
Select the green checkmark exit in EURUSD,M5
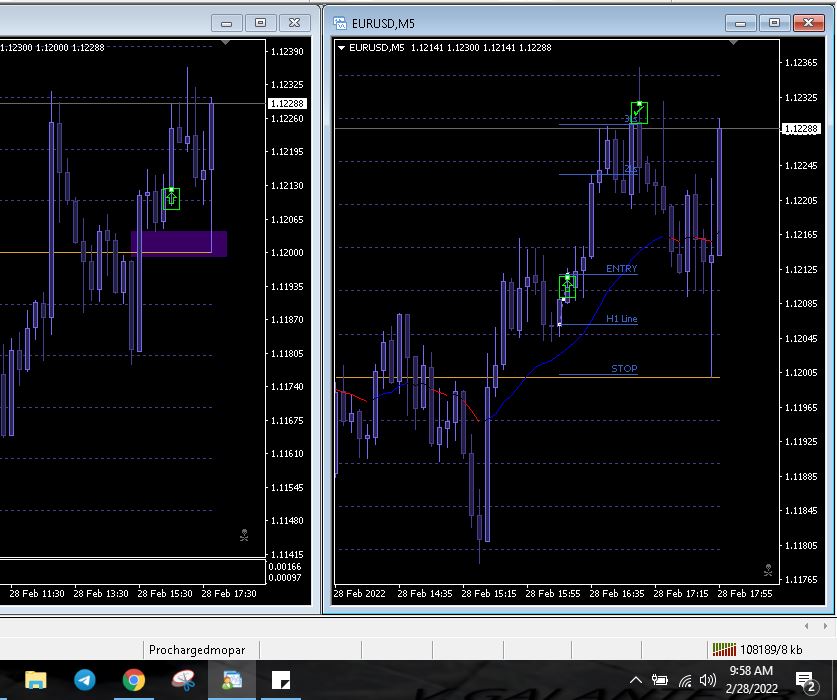click(639, 113)
